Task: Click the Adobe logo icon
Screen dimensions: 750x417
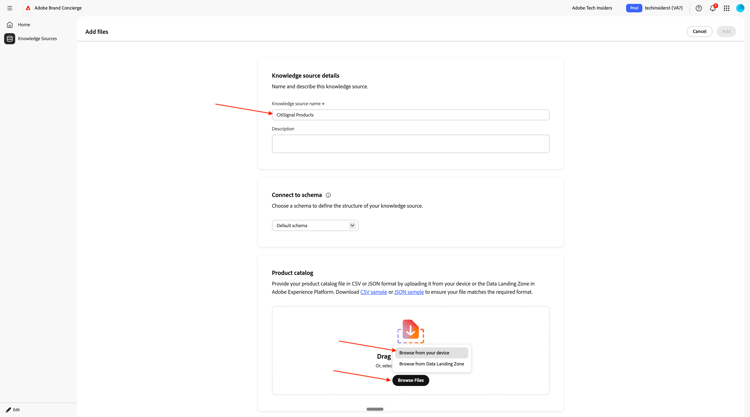Action: 28,8
